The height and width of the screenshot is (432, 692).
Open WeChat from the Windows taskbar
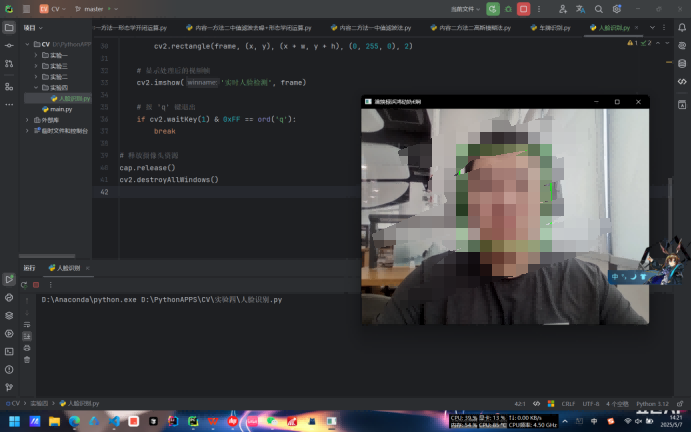pyautogui.click(x=272, y=421)
